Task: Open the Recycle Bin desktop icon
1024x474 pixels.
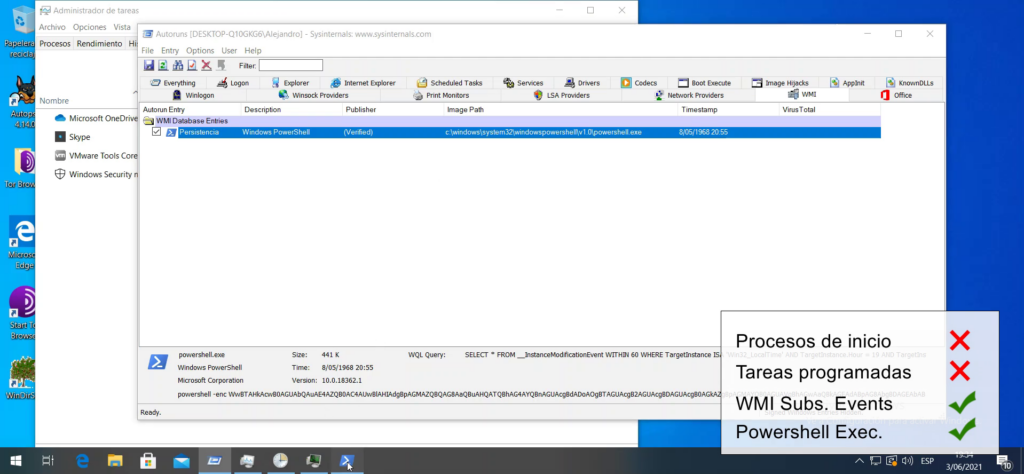Action: [x=24, y=31]
